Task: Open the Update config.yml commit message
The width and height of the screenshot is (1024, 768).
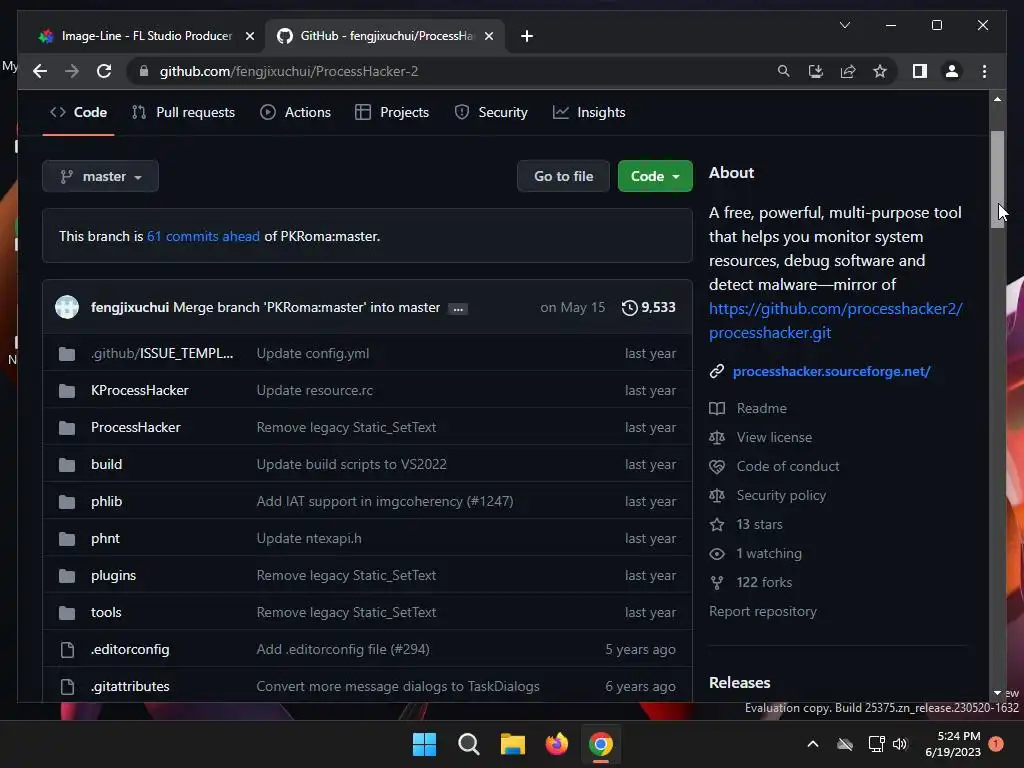Action: point(313,353)
